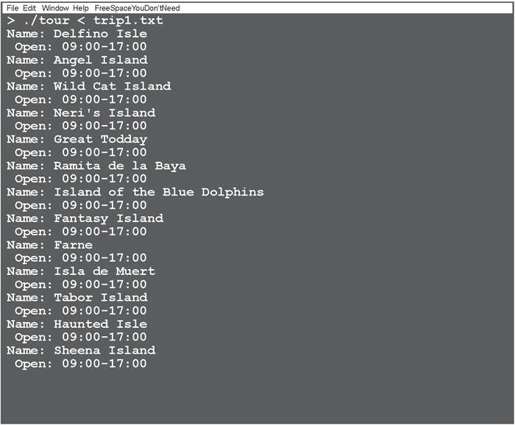Image resolution: width=515 pixels, height=425 pixels.
Task: Click the ./tour < trip1.txt command line
Action: click(x=85, y=20)
